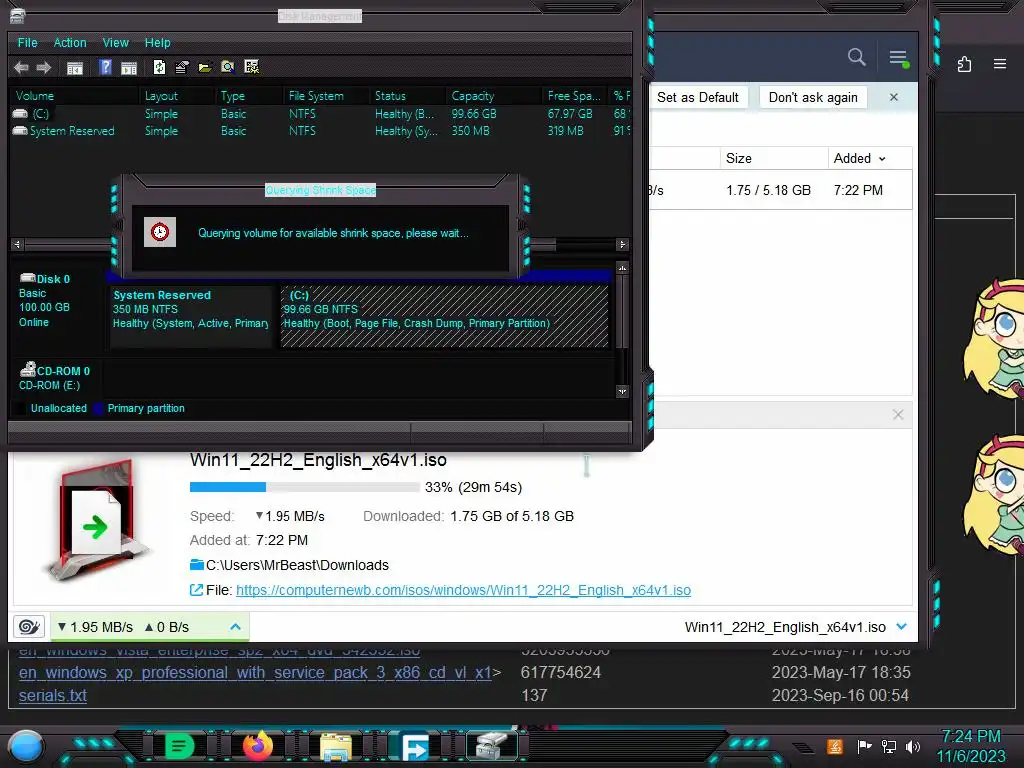1024x768 pixels.
Task: Click Don't ask again button
Action: [813, 97]
